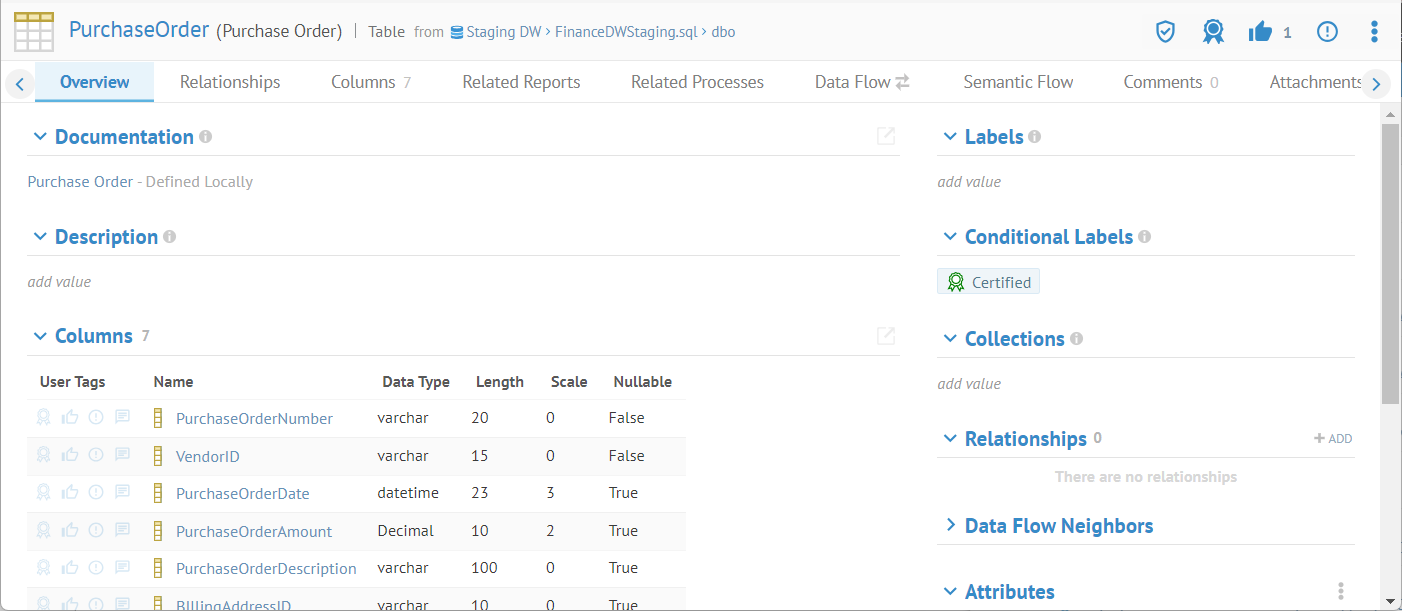Click the vertical scrollbar thumb
Screen dimensions: 1402x611
click(1389, 260)
